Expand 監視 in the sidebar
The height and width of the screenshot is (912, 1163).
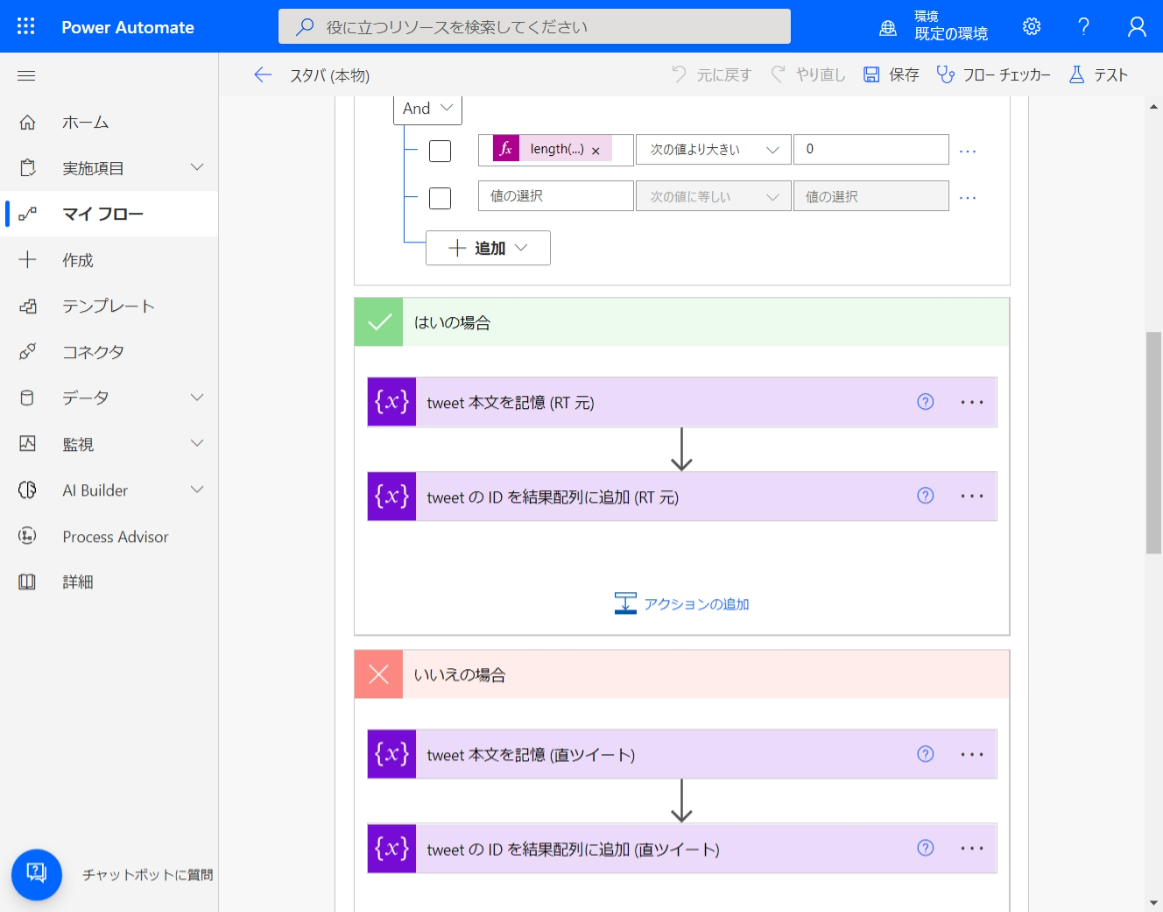pyautogui.click(x=197, y=443)
